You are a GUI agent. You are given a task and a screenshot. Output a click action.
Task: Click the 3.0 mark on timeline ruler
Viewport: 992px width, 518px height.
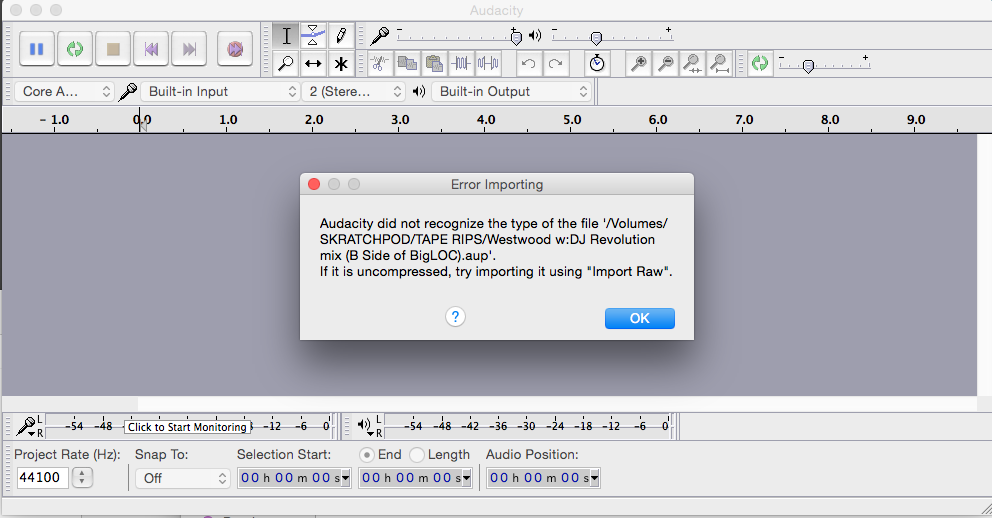click(x=400, y=120)
